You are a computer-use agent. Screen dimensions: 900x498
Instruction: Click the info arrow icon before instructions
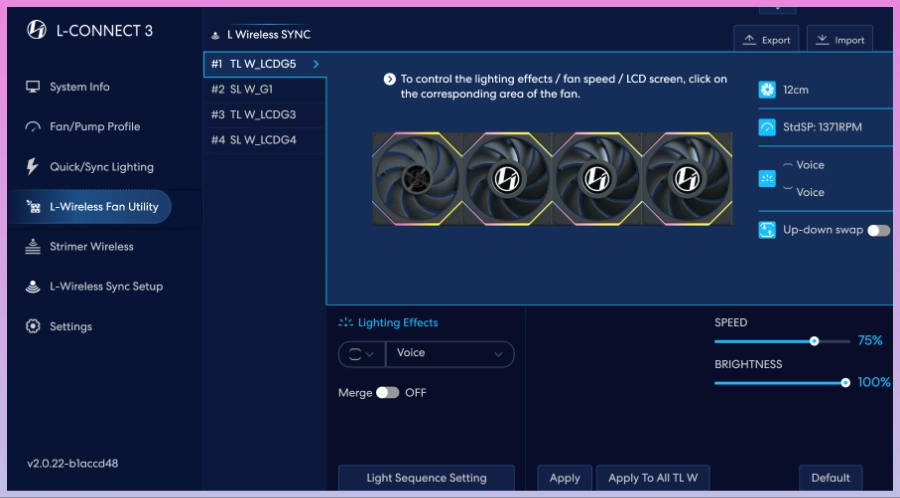click(x=390, y=79)
